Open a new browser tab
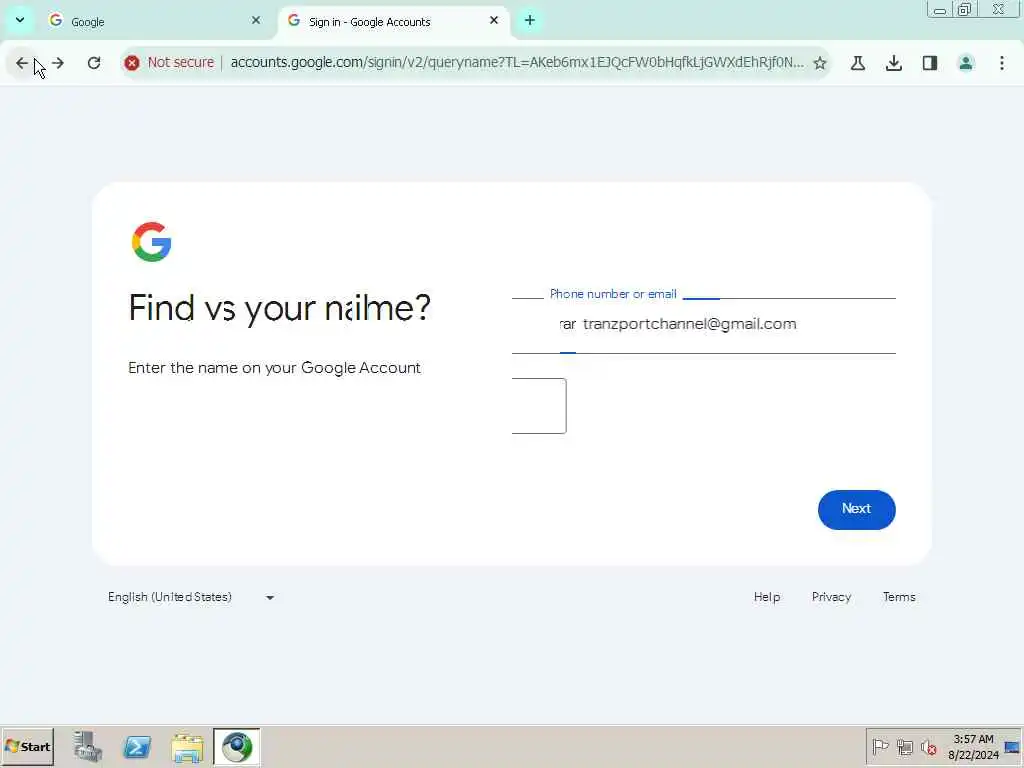This screenshot has width=1024, height=768. [x=530, y=21]
